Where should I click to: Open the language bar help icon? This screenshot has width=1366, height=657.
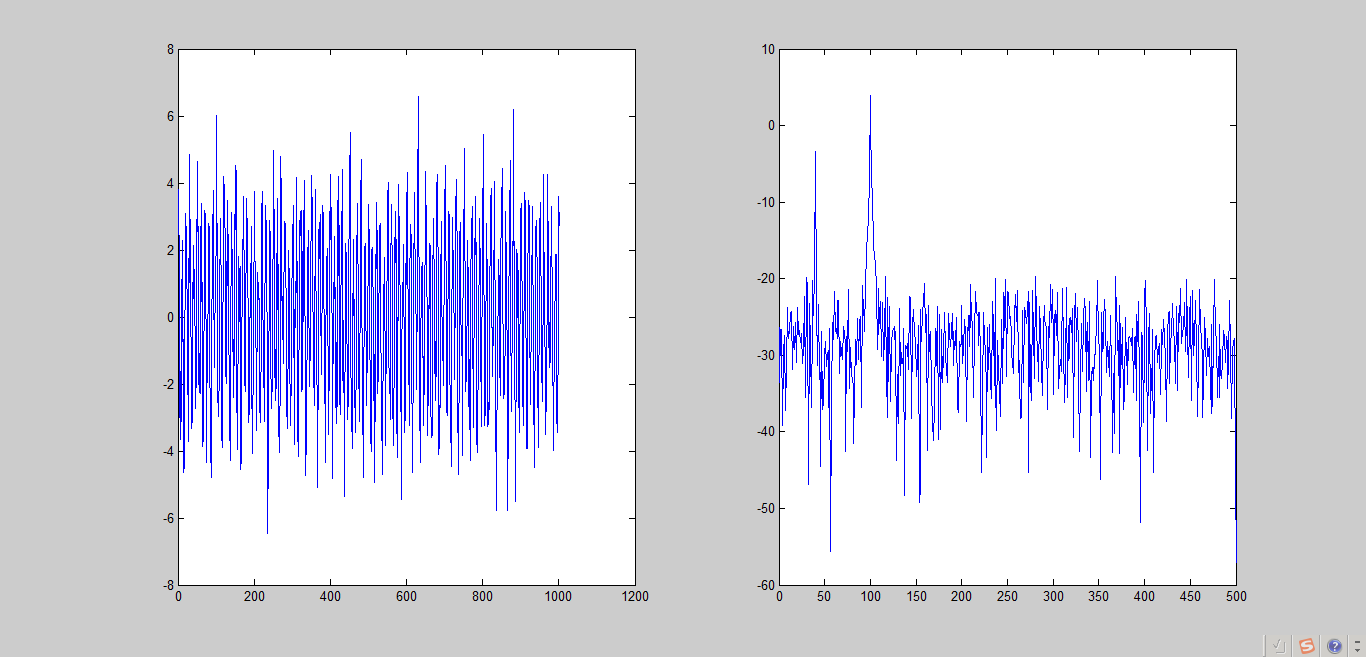tap(1334, 646)
